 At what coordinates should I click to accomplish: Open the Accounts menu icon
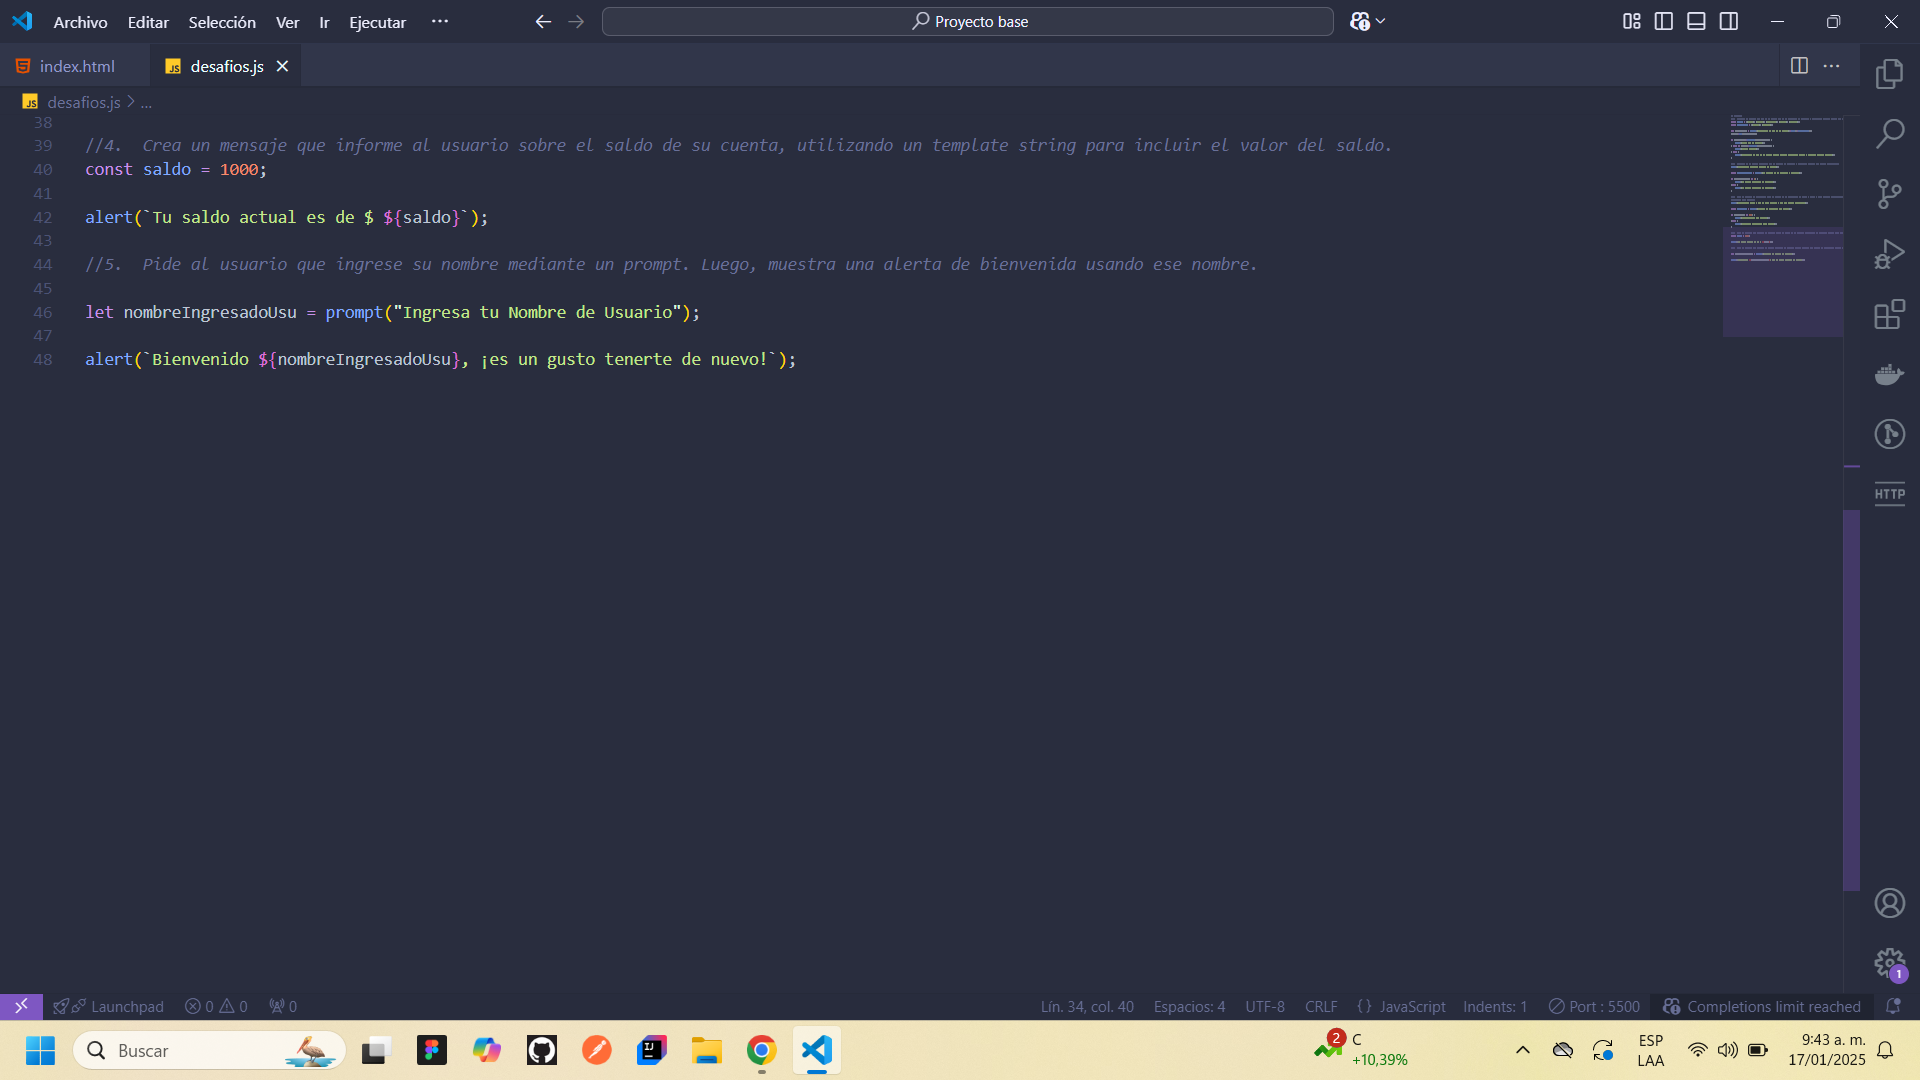point(1889,903)
